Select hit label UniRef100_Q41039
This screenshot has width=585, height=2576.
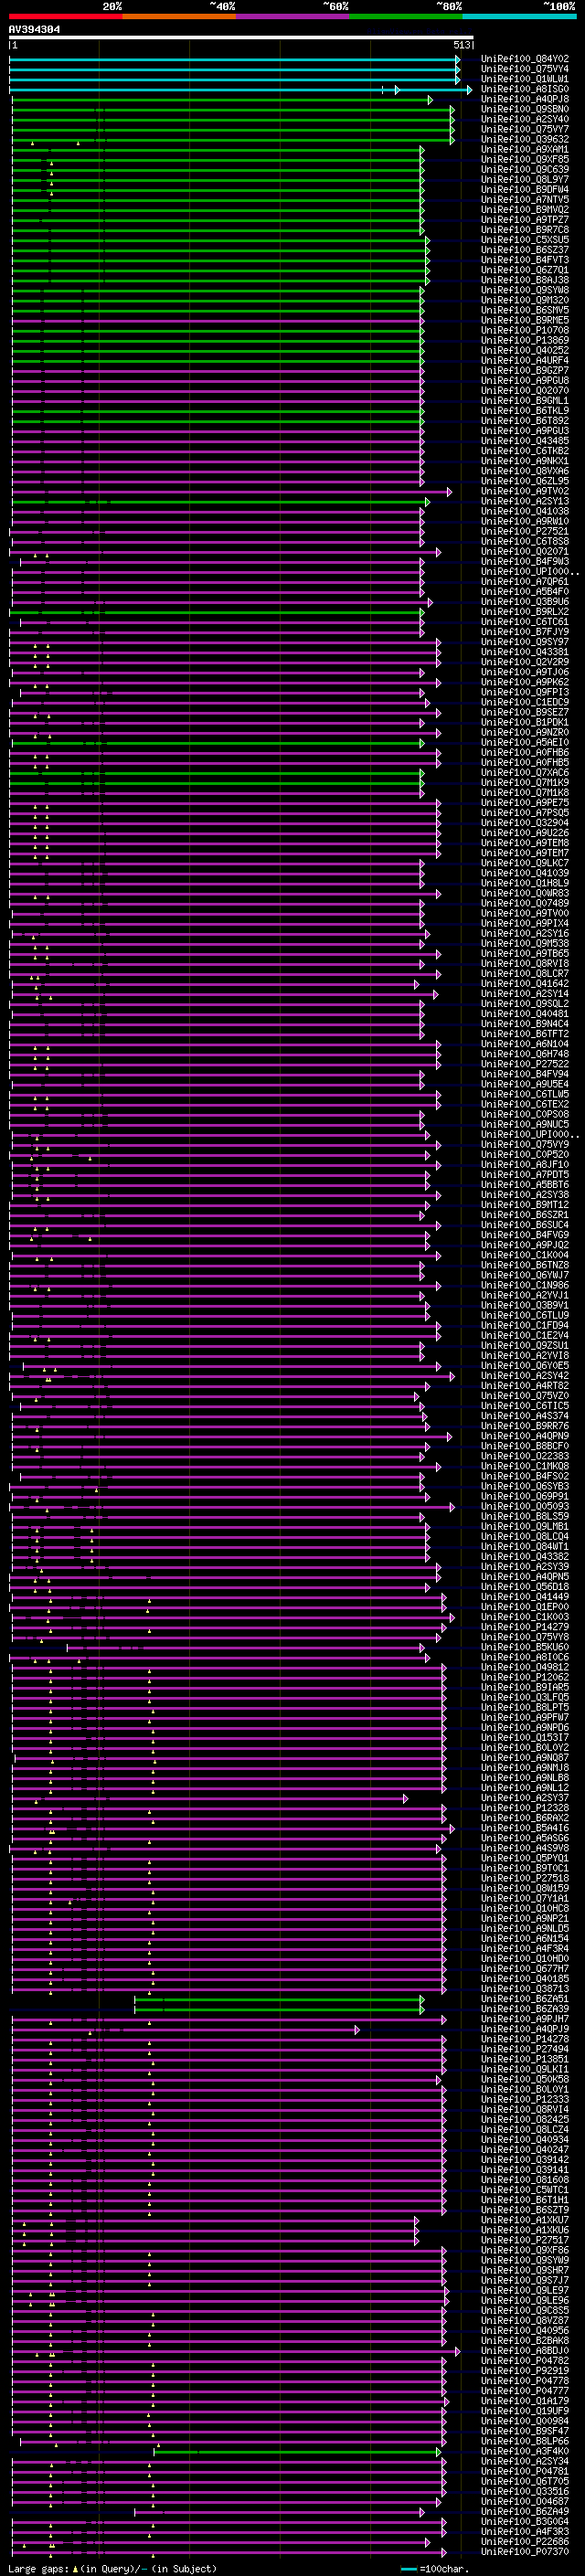click(525, 873)
